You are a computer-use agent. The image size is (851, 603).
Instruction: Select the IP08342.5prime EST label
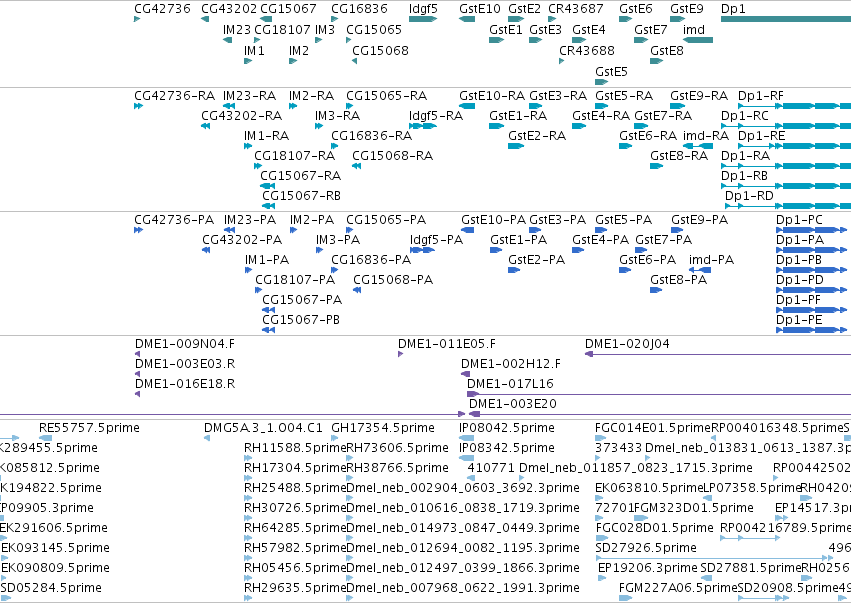coord(506,448)
